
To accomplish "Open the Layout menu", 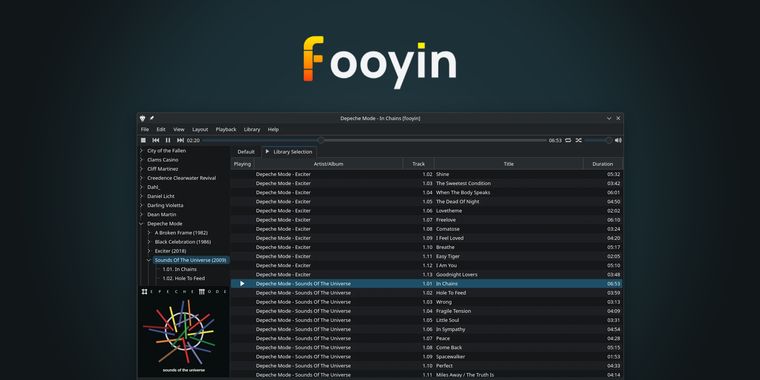I will (x=200, y=129).
